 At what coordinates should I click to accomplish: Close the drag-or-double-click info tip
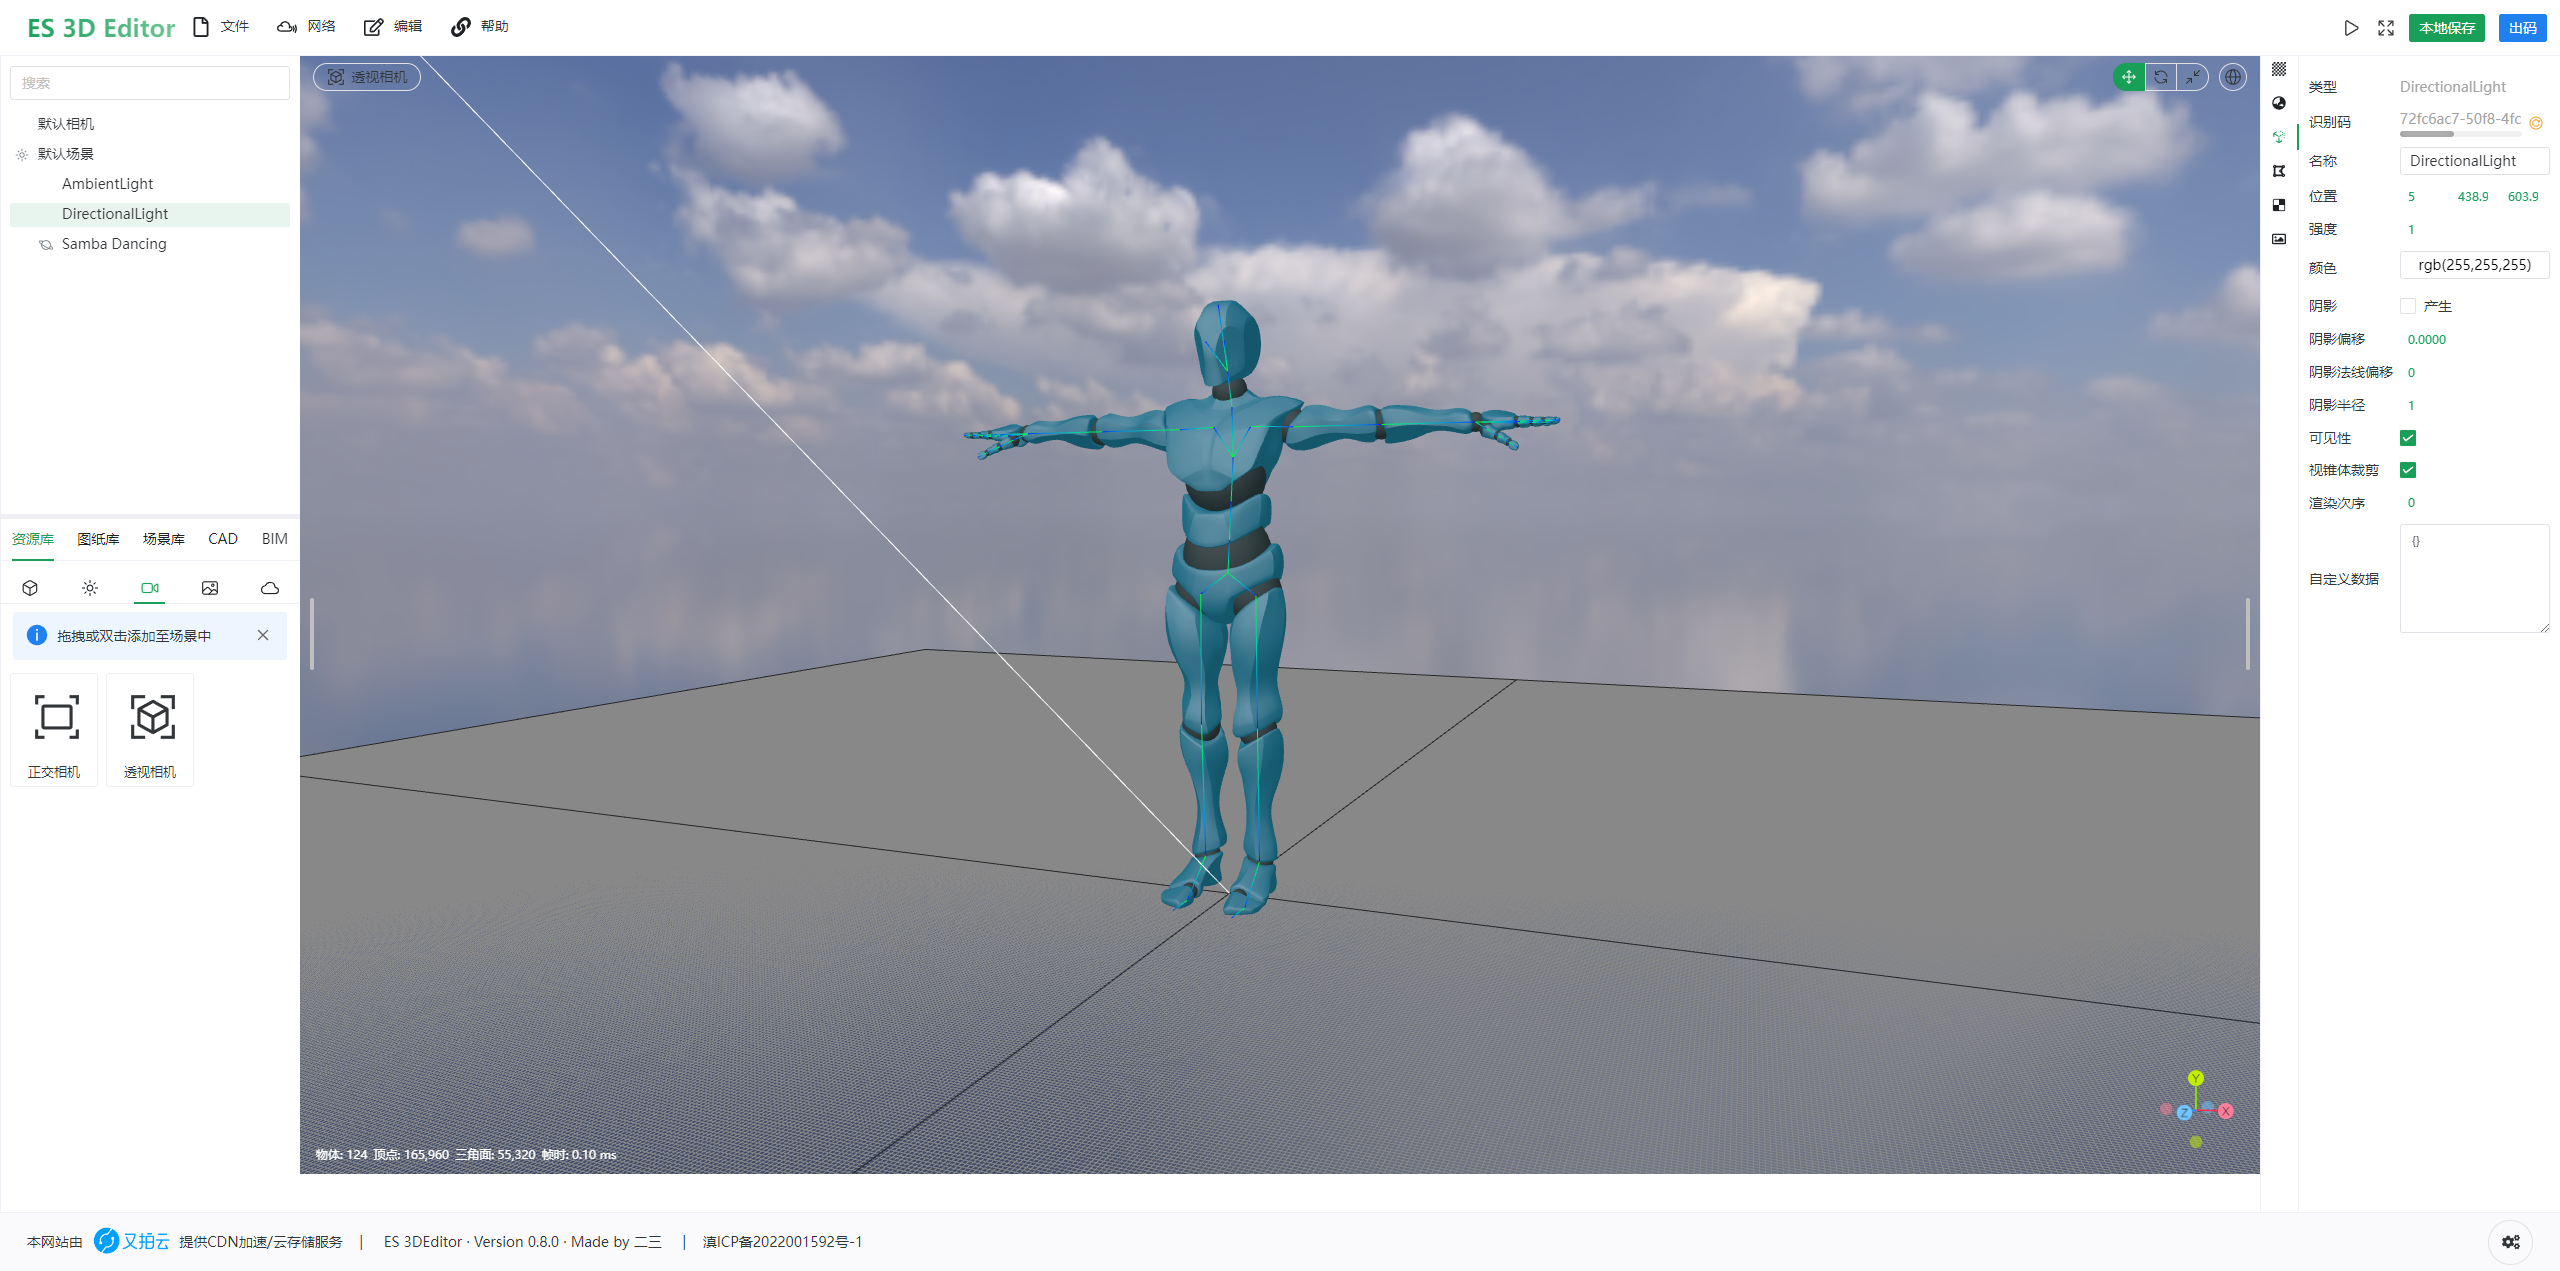click(x=263, y=635)
